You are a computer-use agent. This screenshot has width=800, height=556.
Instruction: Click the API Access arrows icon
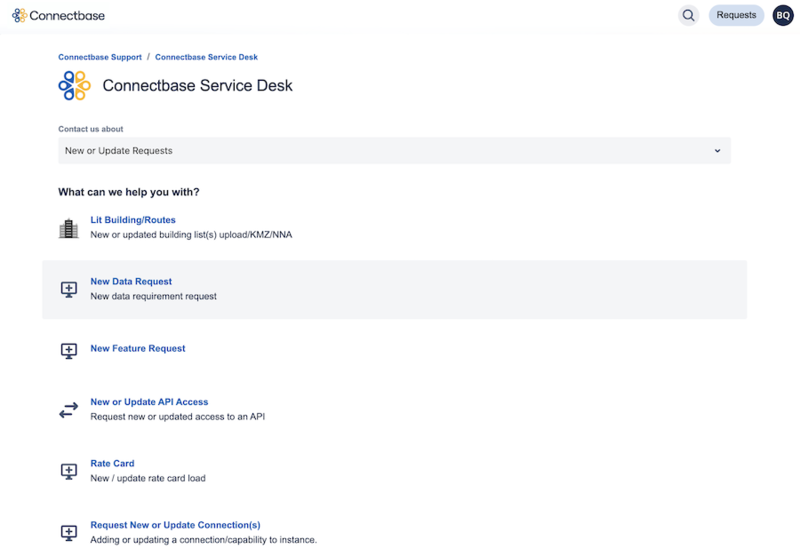(x=68, y=410)
